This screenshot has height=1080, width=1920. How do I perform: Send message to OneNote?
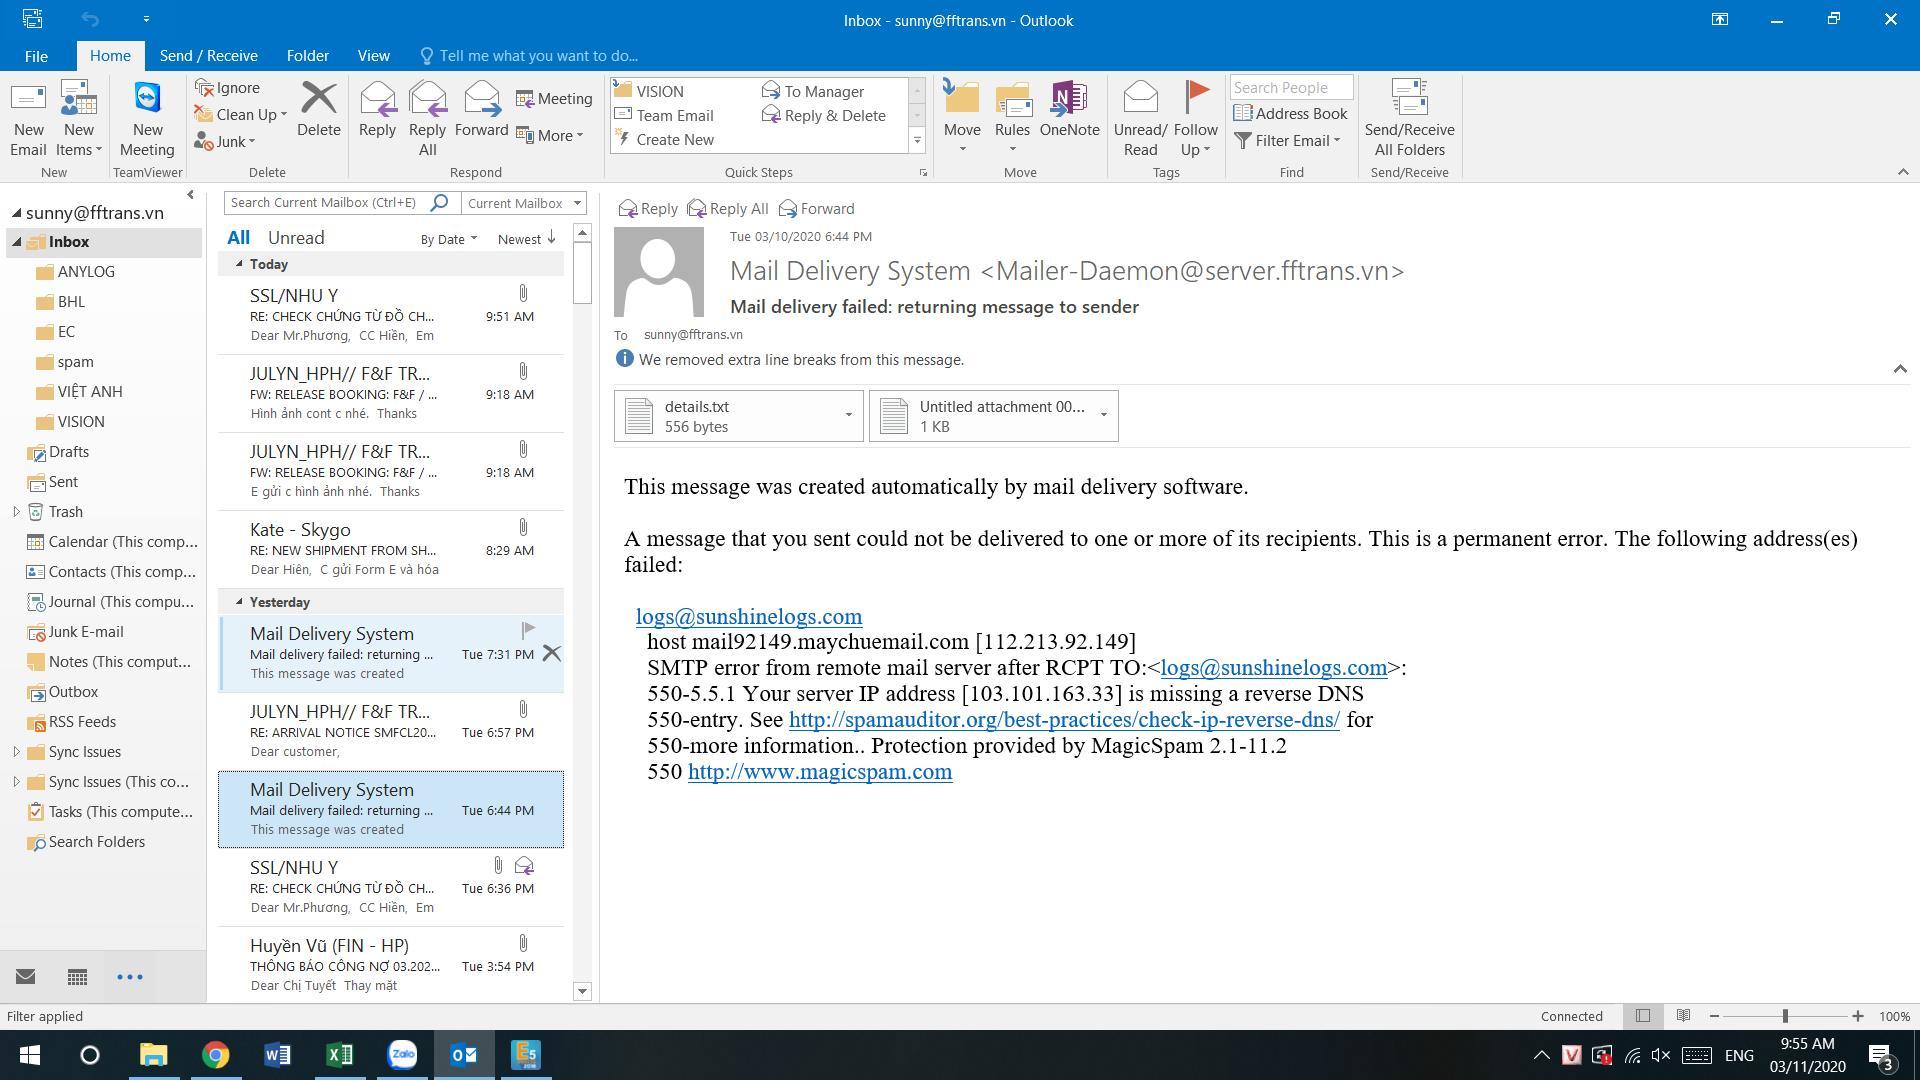tap(1069, 109)
